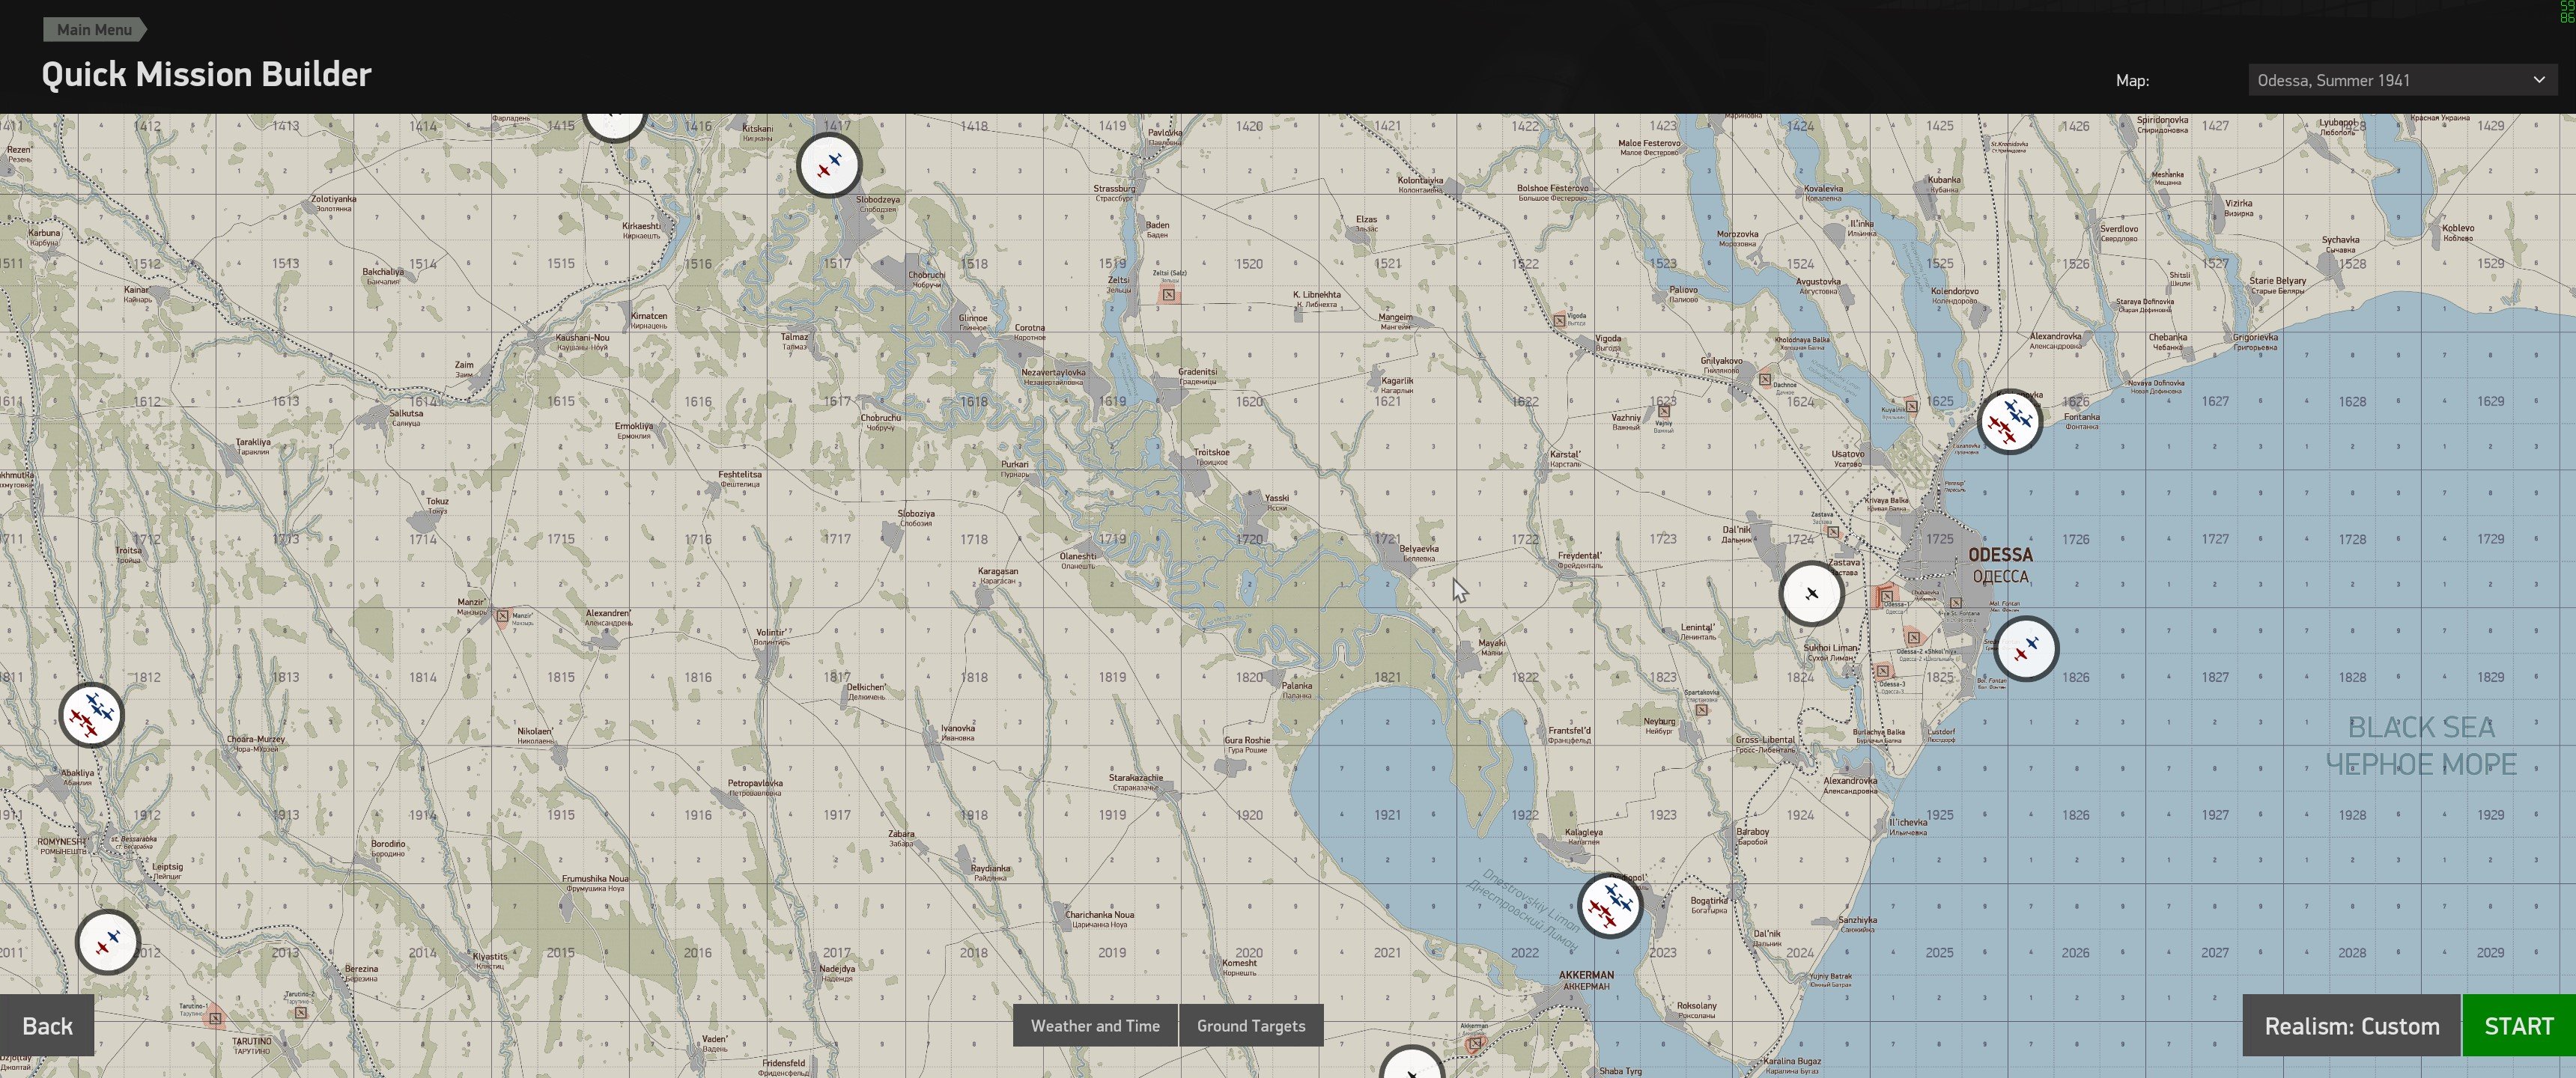Click the Troitskoe village label

pyautogui.click(x=1211, y=452)
